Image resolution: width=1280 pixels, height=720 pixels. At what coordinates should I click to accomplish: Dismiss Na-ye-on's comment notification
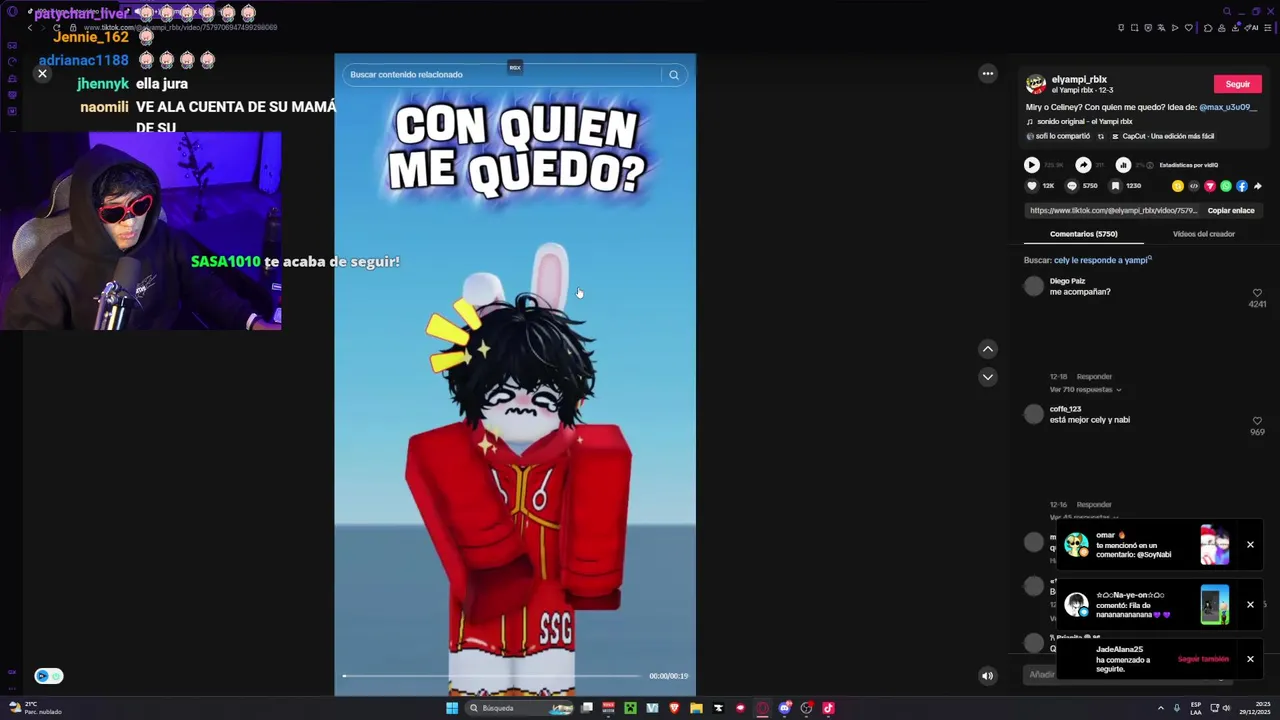pos(1250,605)
